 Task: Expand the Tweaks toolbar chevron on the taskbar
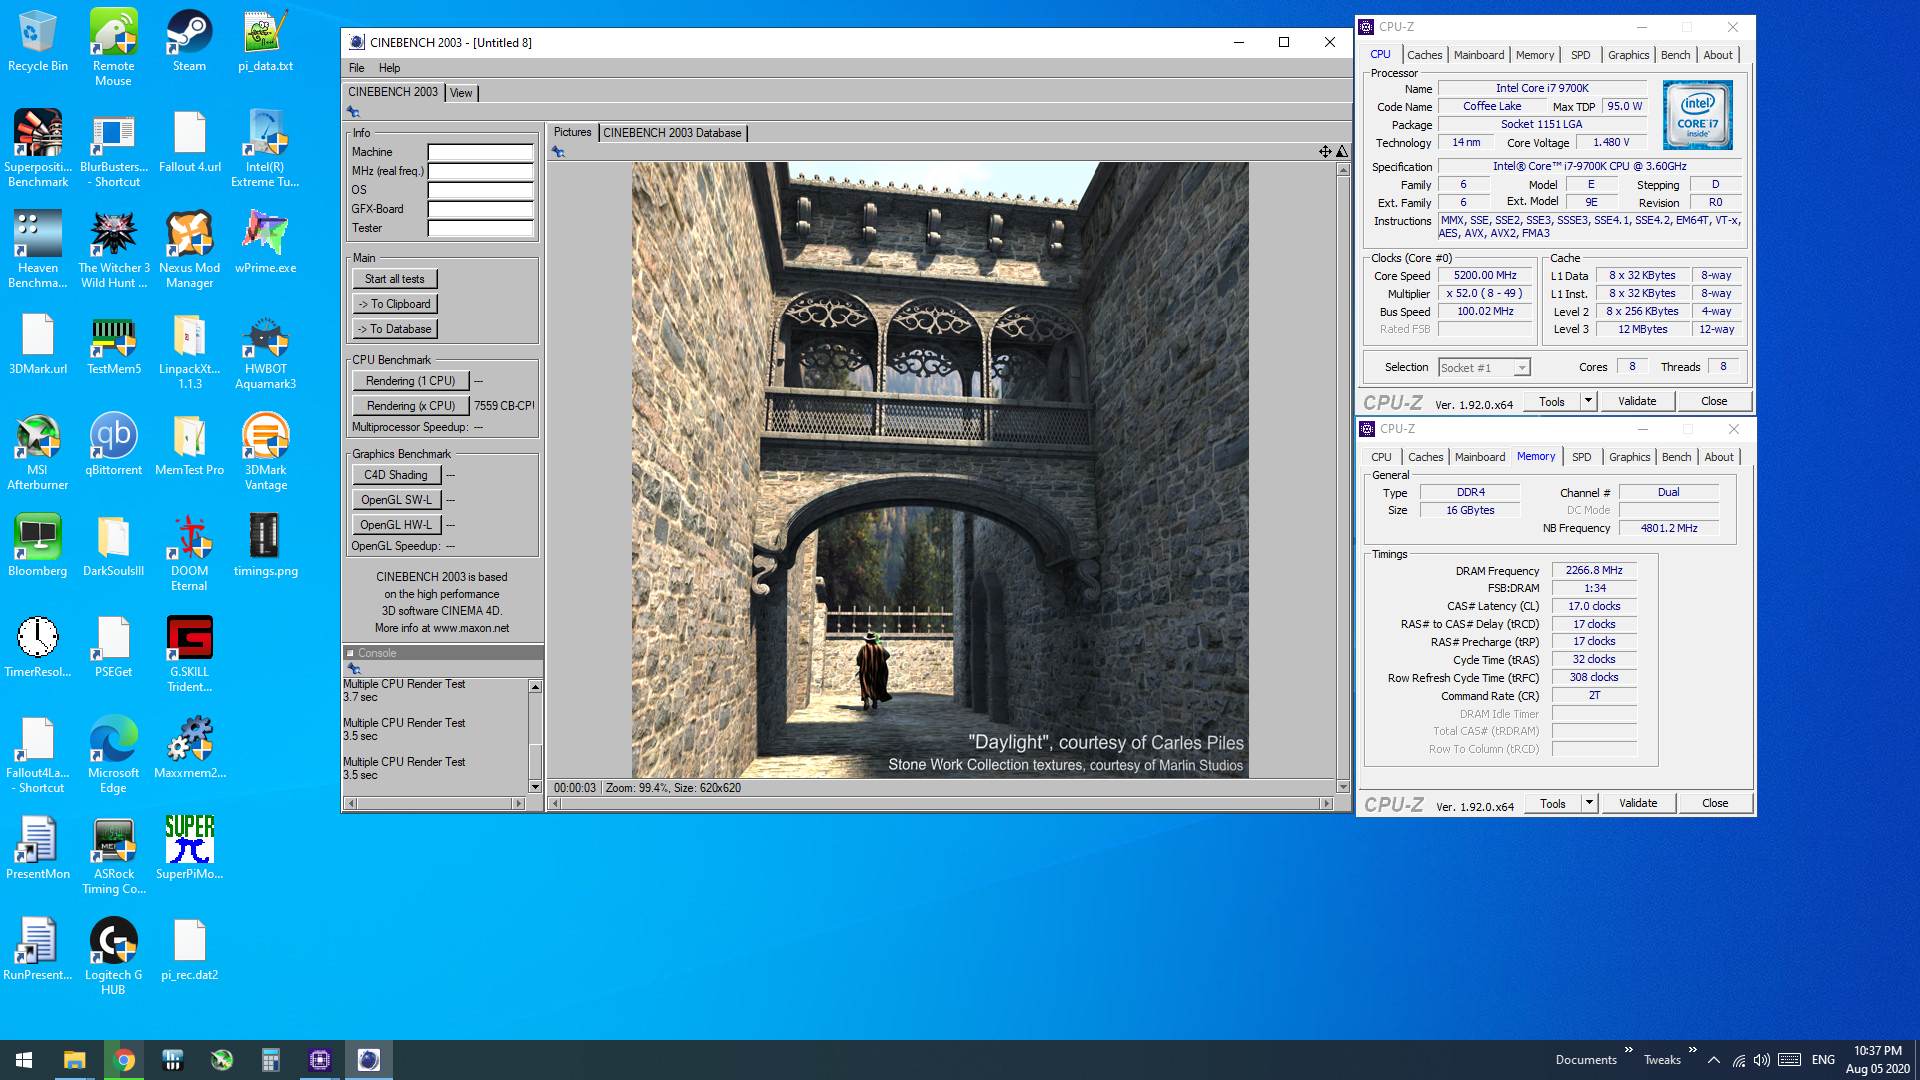coord(1693,1050)
